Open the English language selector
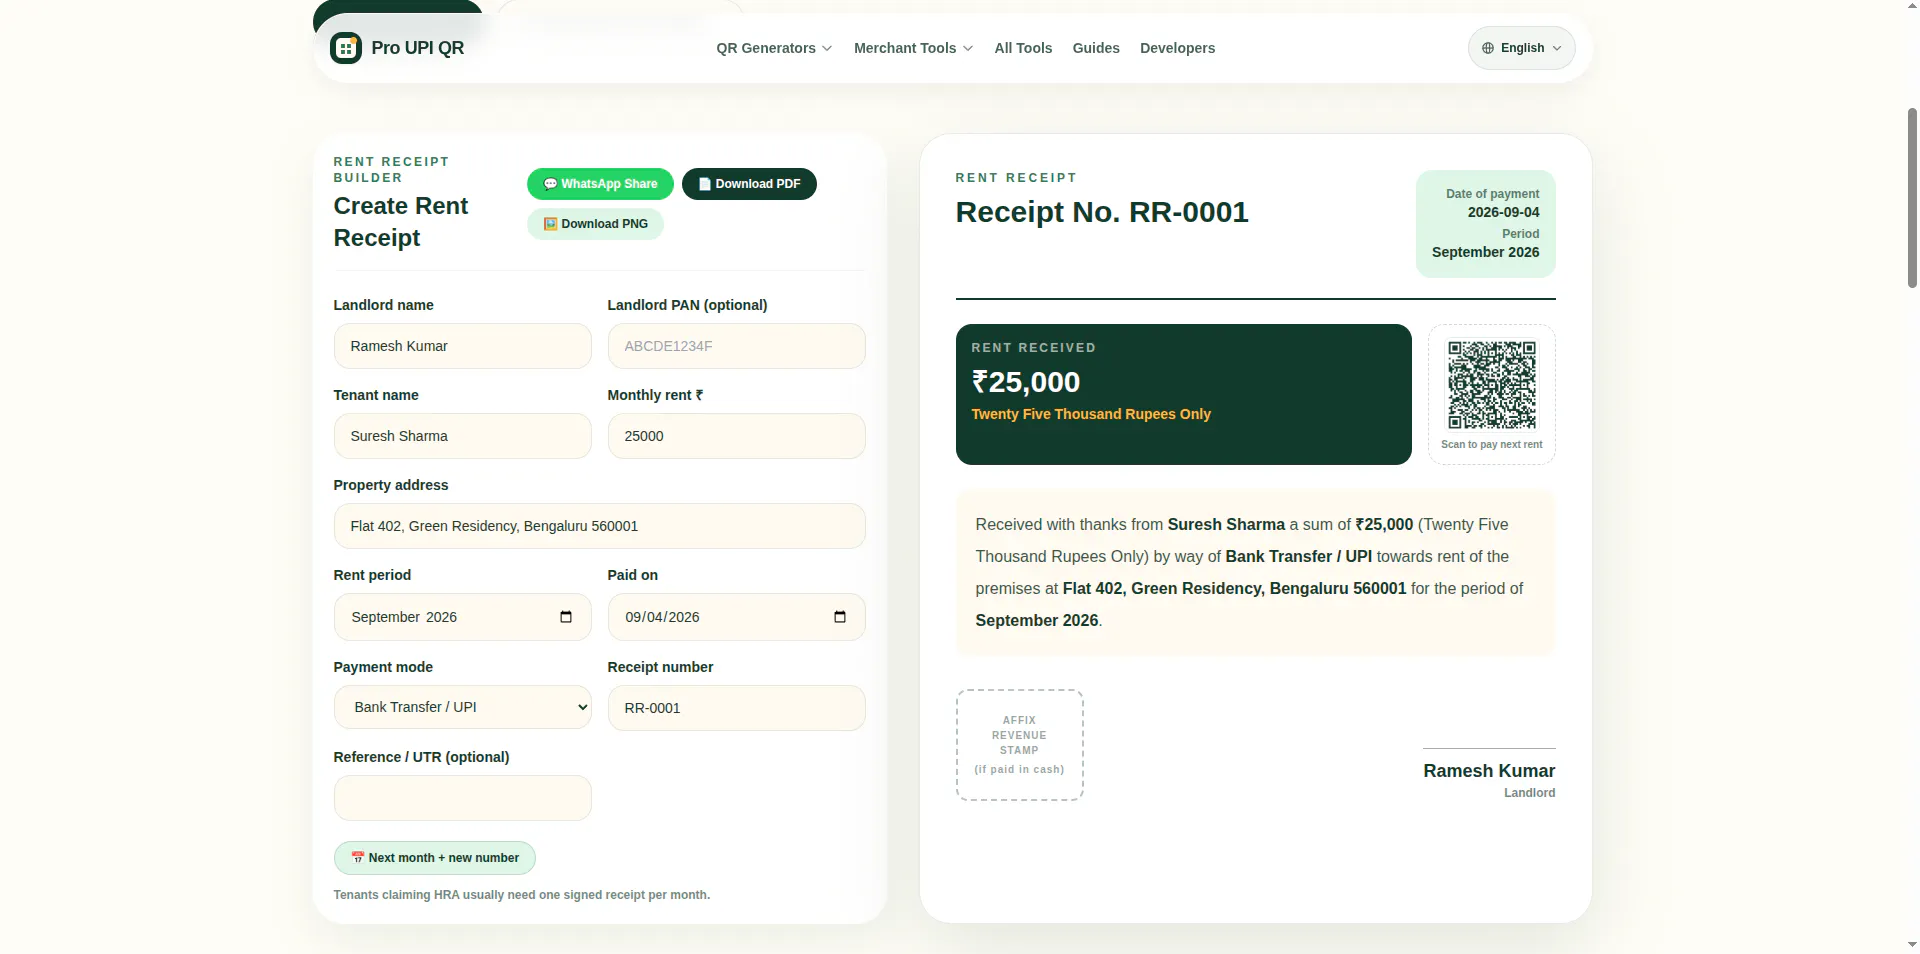Image resolution: width=1920 pixels, height=954 pixels. click(1521, 48)
